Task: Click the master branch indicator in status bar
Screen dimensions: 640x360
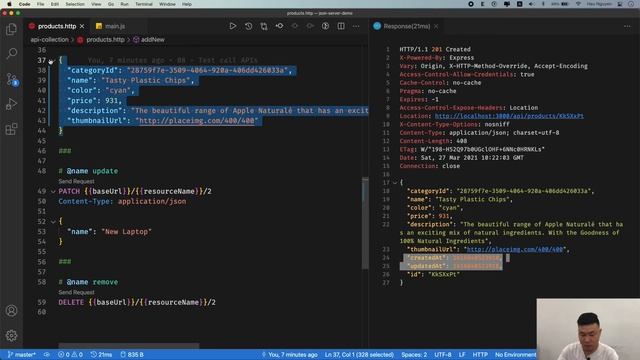Action: [22, 355]
